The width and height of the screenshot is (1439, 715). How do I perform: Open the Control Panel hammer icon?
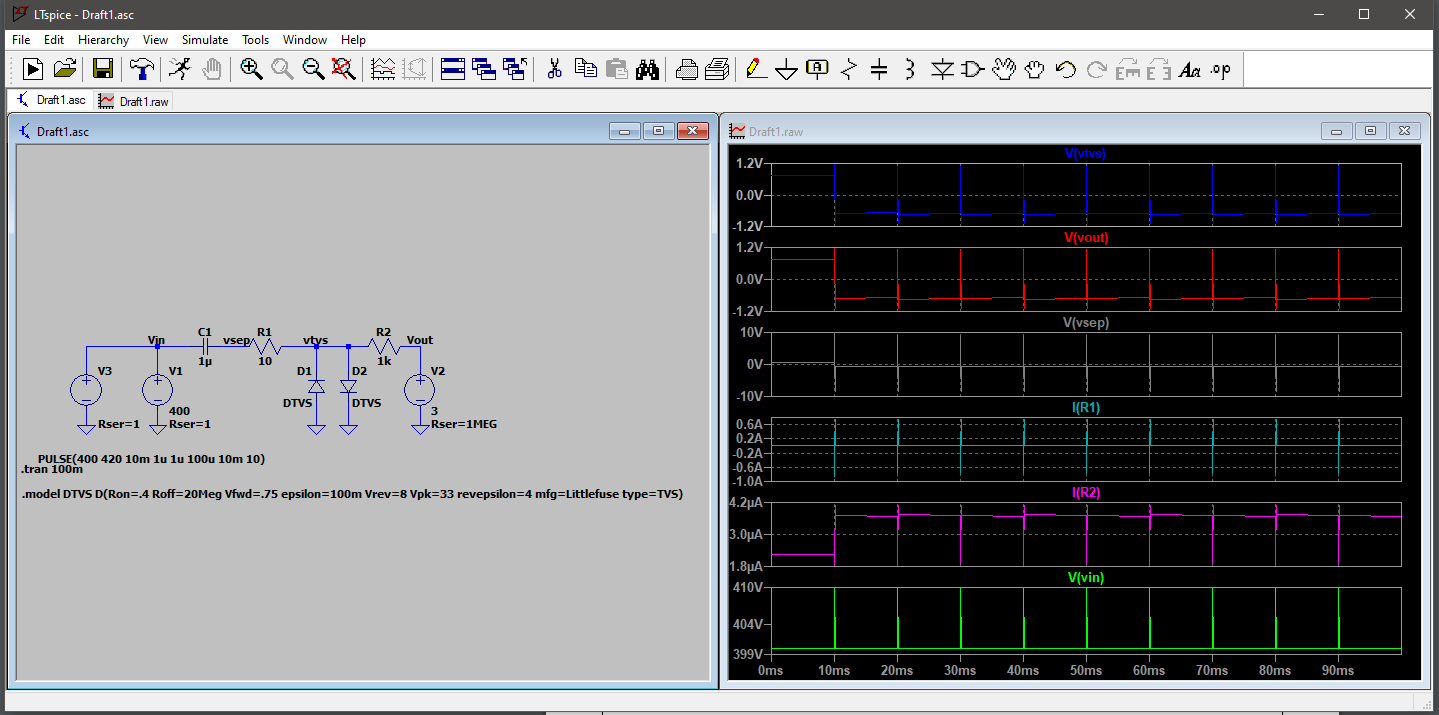(x=143, y=69)
